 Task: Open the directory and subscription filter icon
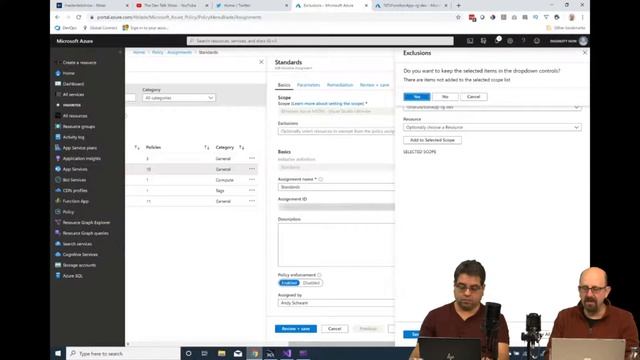click(483, 41)
